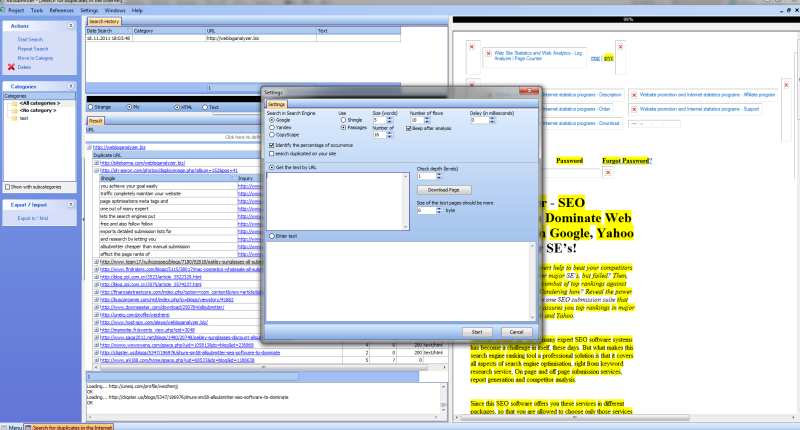Collapse the Actions panel with its chevron icon
Image resolution: width=800 pixels, height=430 pixels.
(72, 24)
